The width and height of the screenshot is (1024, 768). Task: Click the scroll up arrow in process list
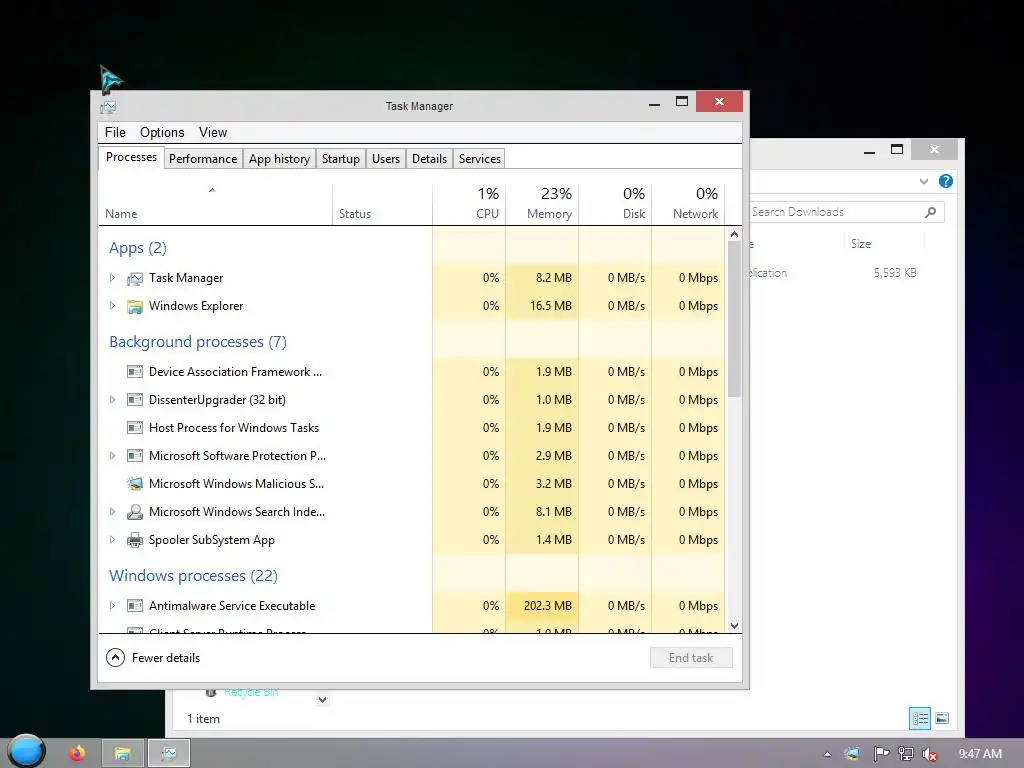(x=734, y=234)
